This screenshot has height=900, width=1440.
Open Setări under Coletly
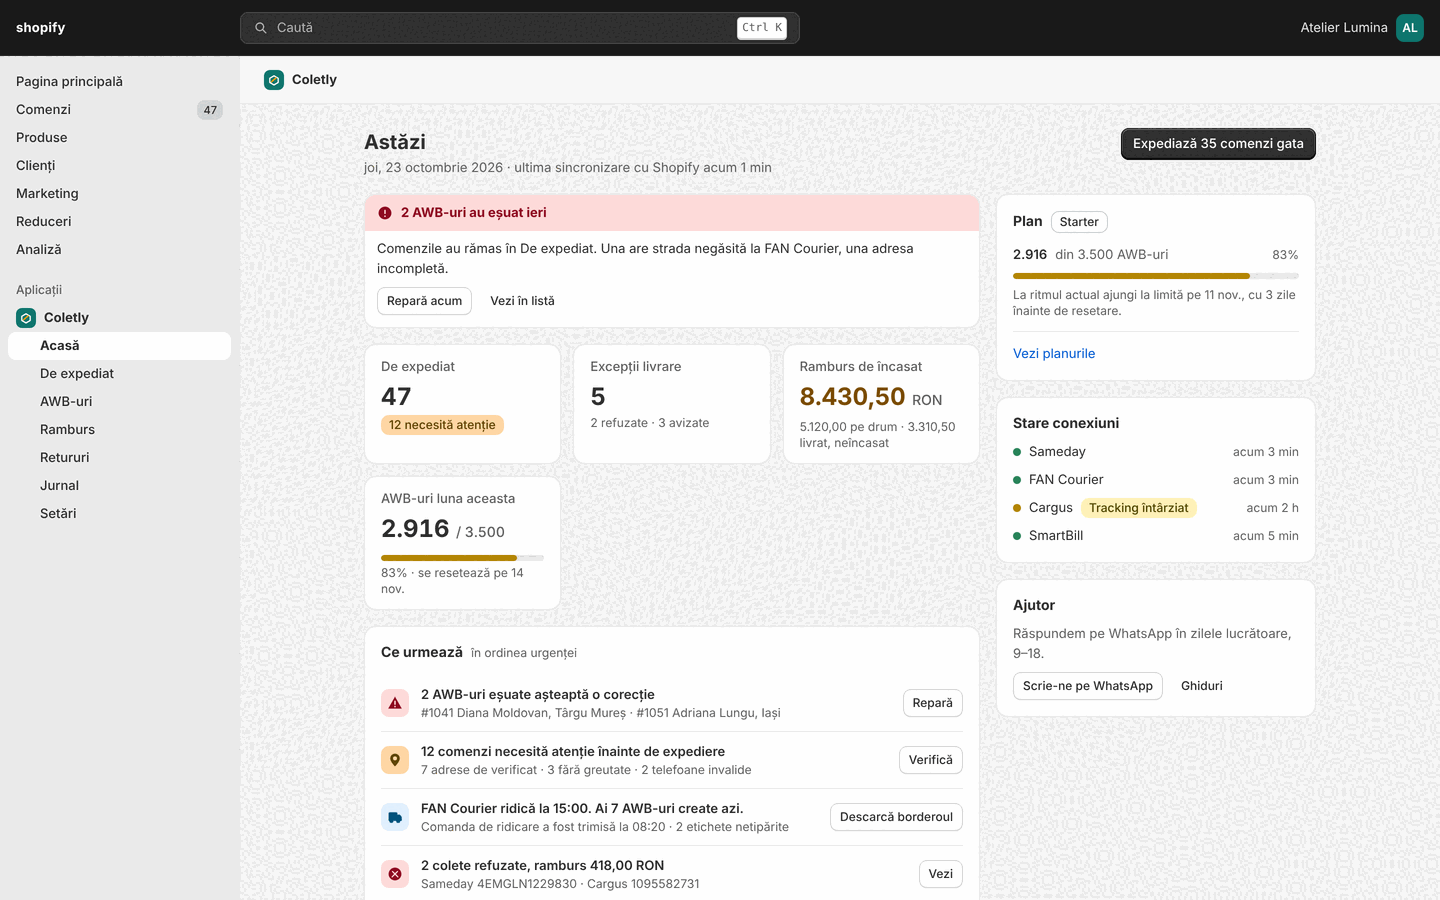click(119, 514)
